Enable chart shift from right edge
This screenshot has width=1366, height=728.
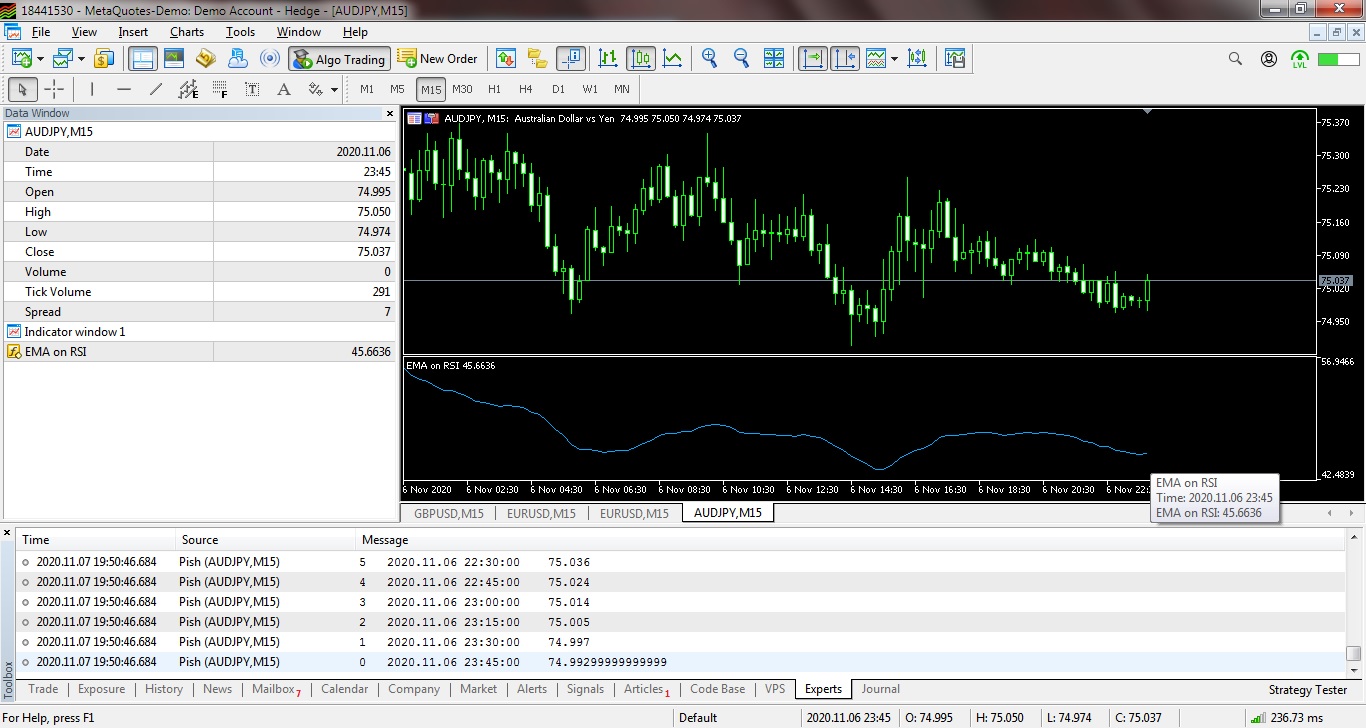click(845, 58)
